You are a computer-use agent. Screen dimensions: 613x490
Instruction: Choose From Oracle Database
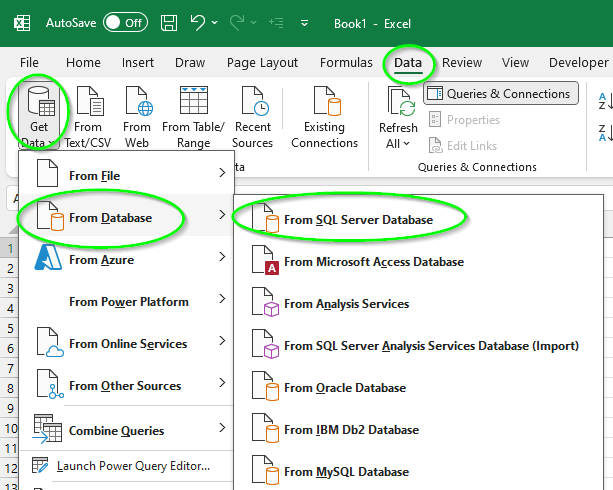[419, 385]
